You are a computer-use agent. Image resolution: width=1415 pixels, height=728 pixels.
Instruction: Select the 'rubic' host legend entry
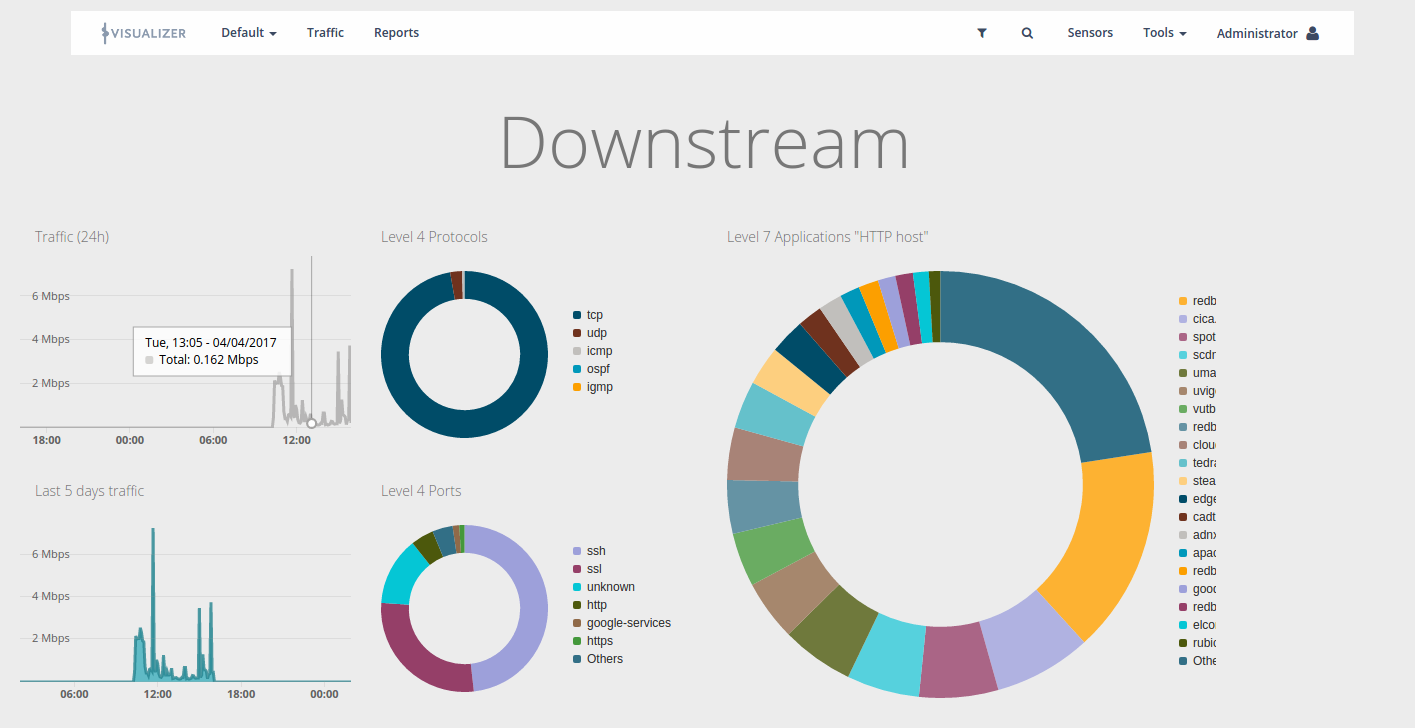tap(1197, 643)
